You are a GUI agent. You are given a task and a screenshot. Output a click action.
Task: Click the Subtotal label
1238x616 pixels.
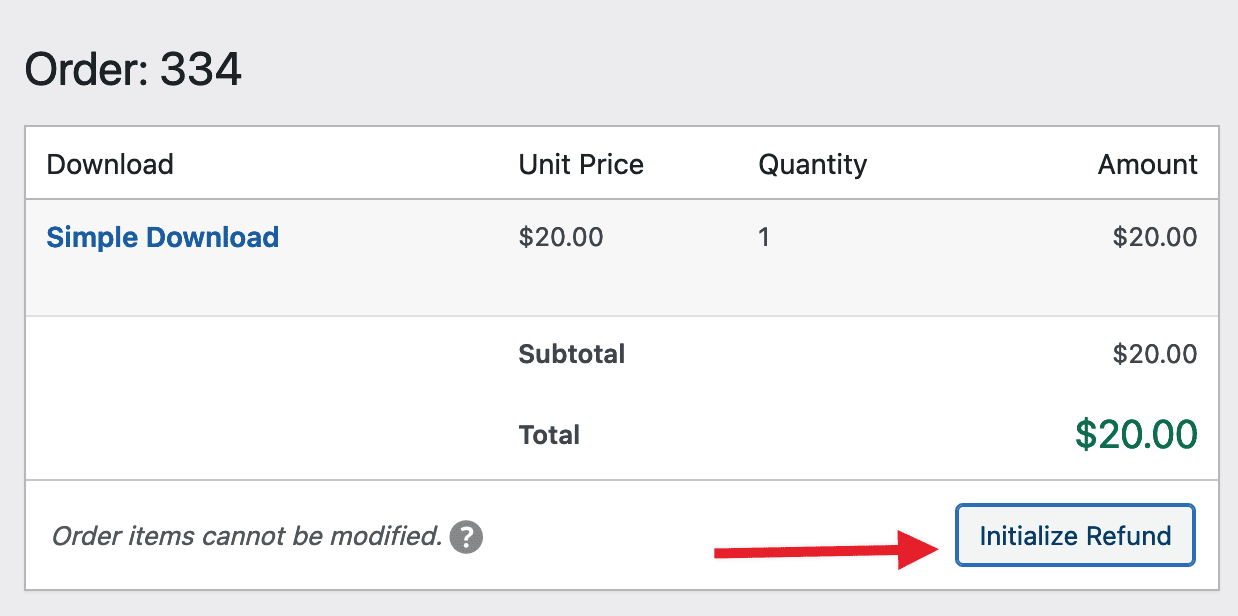pos(571,354)
